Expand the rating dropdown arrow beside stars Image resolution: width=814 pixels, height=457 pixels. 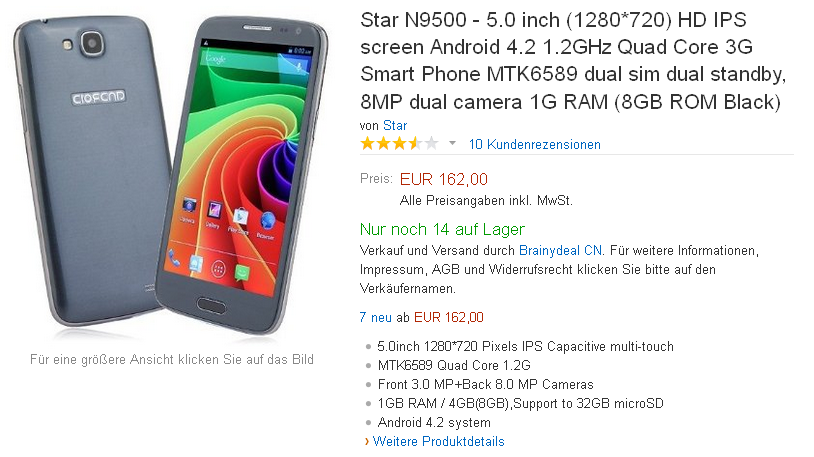(452, 143)
